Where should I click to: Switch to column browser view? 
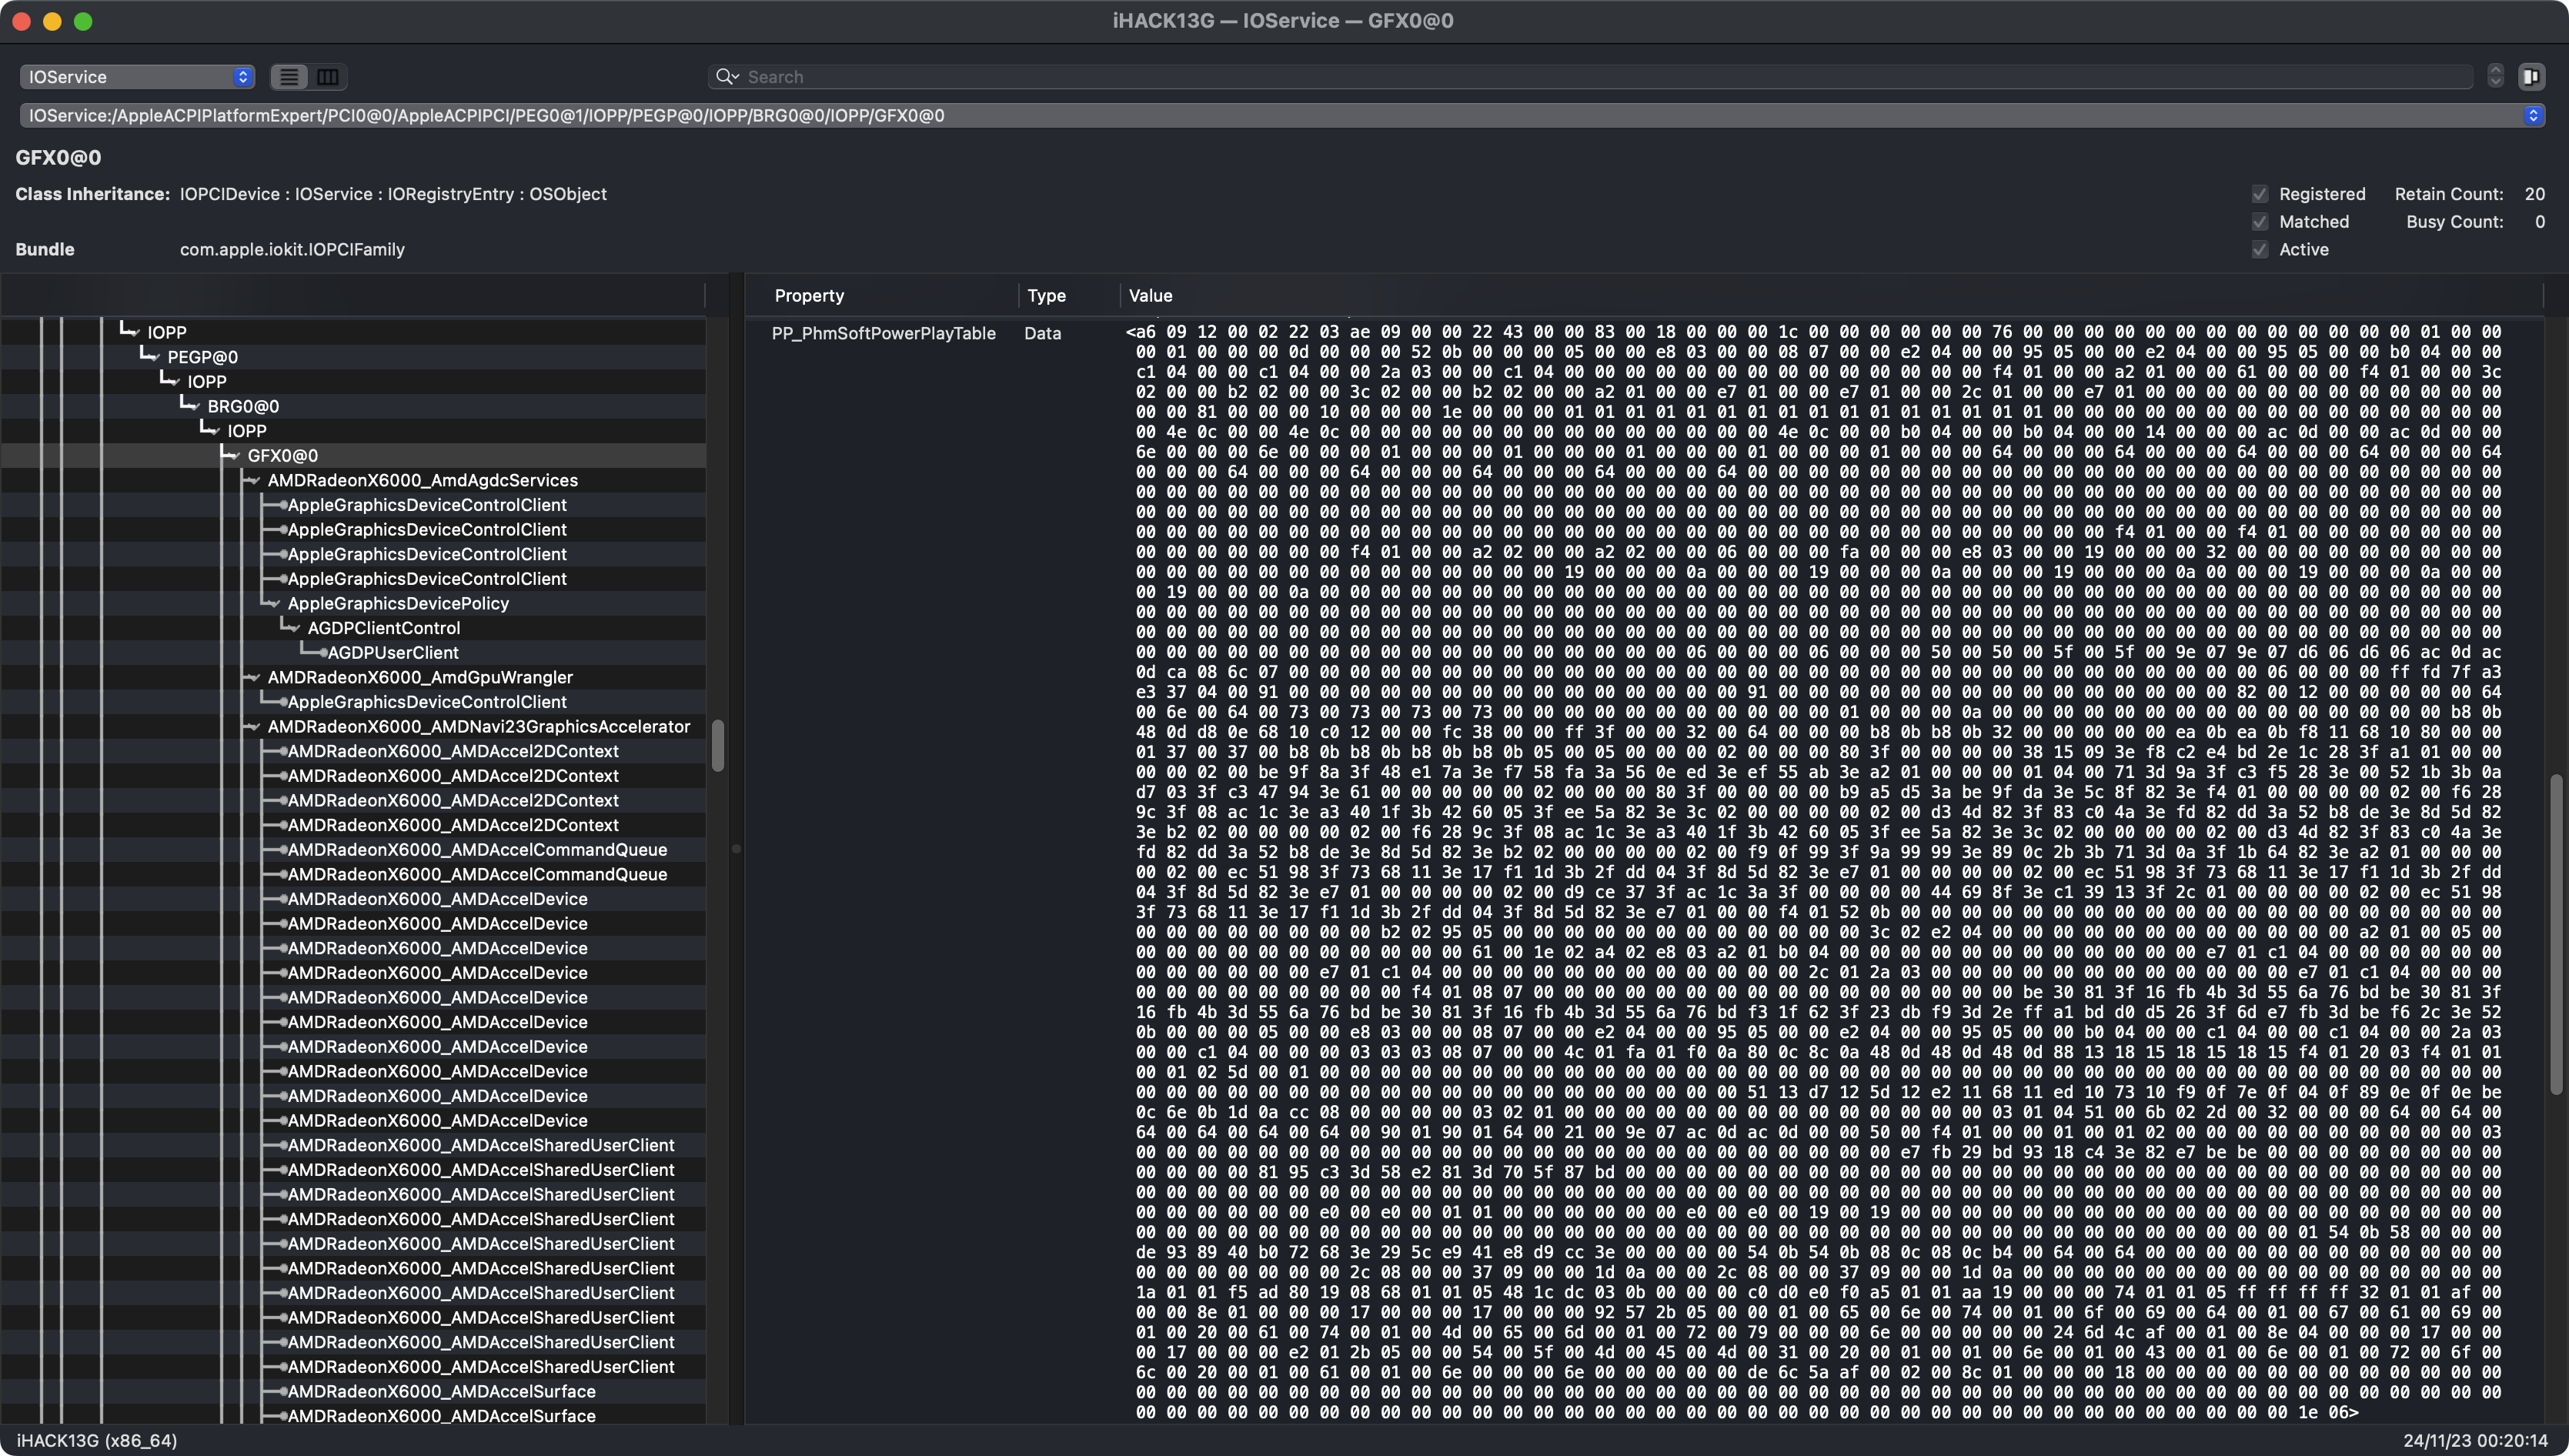(x=327, y=77)
